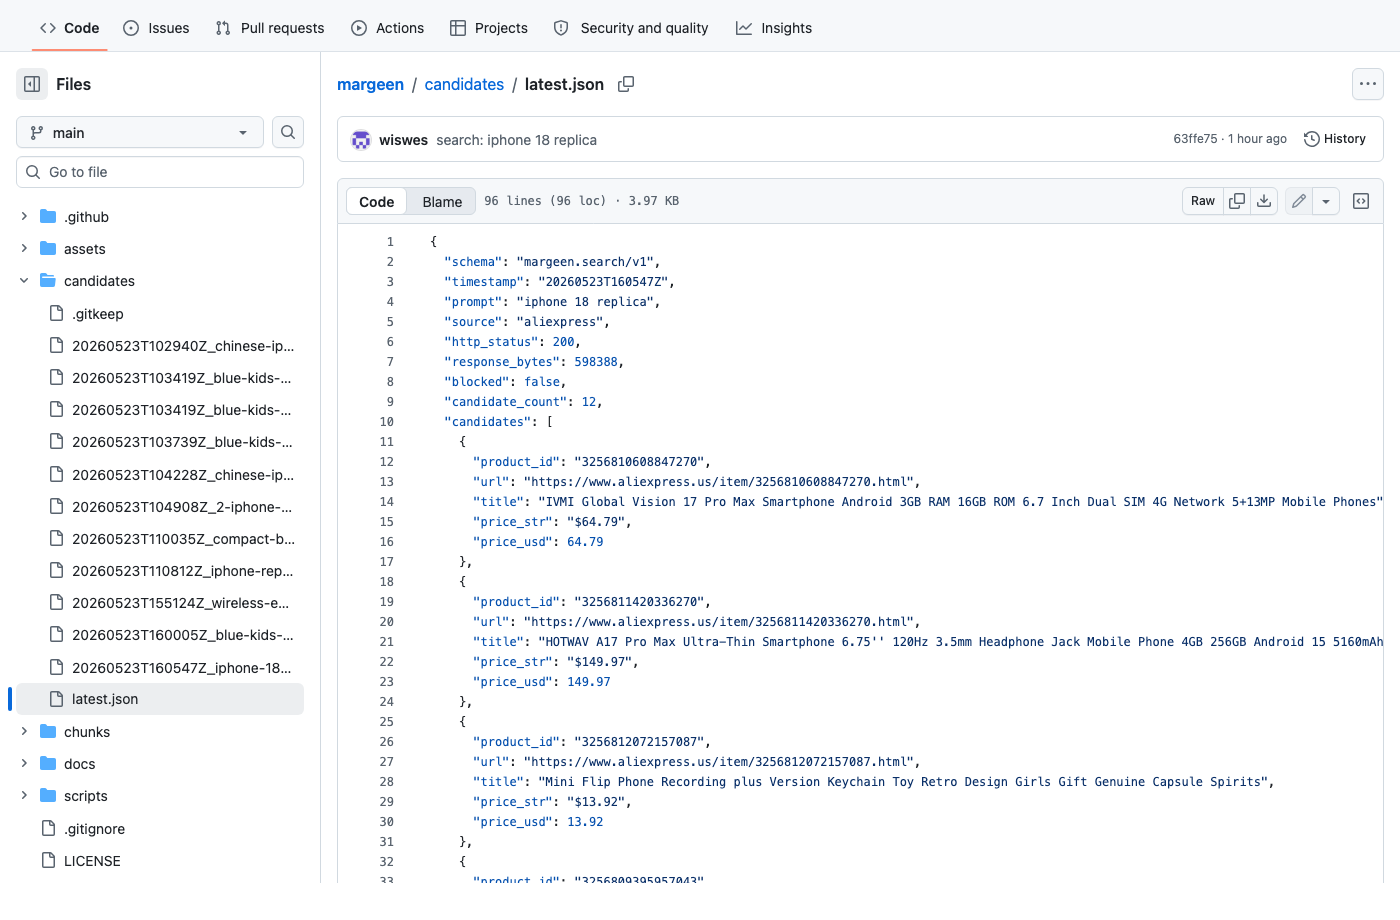The image size is (1400, 920).
Task: Copy file path icon next to latest.json
Action: [626, 84]
